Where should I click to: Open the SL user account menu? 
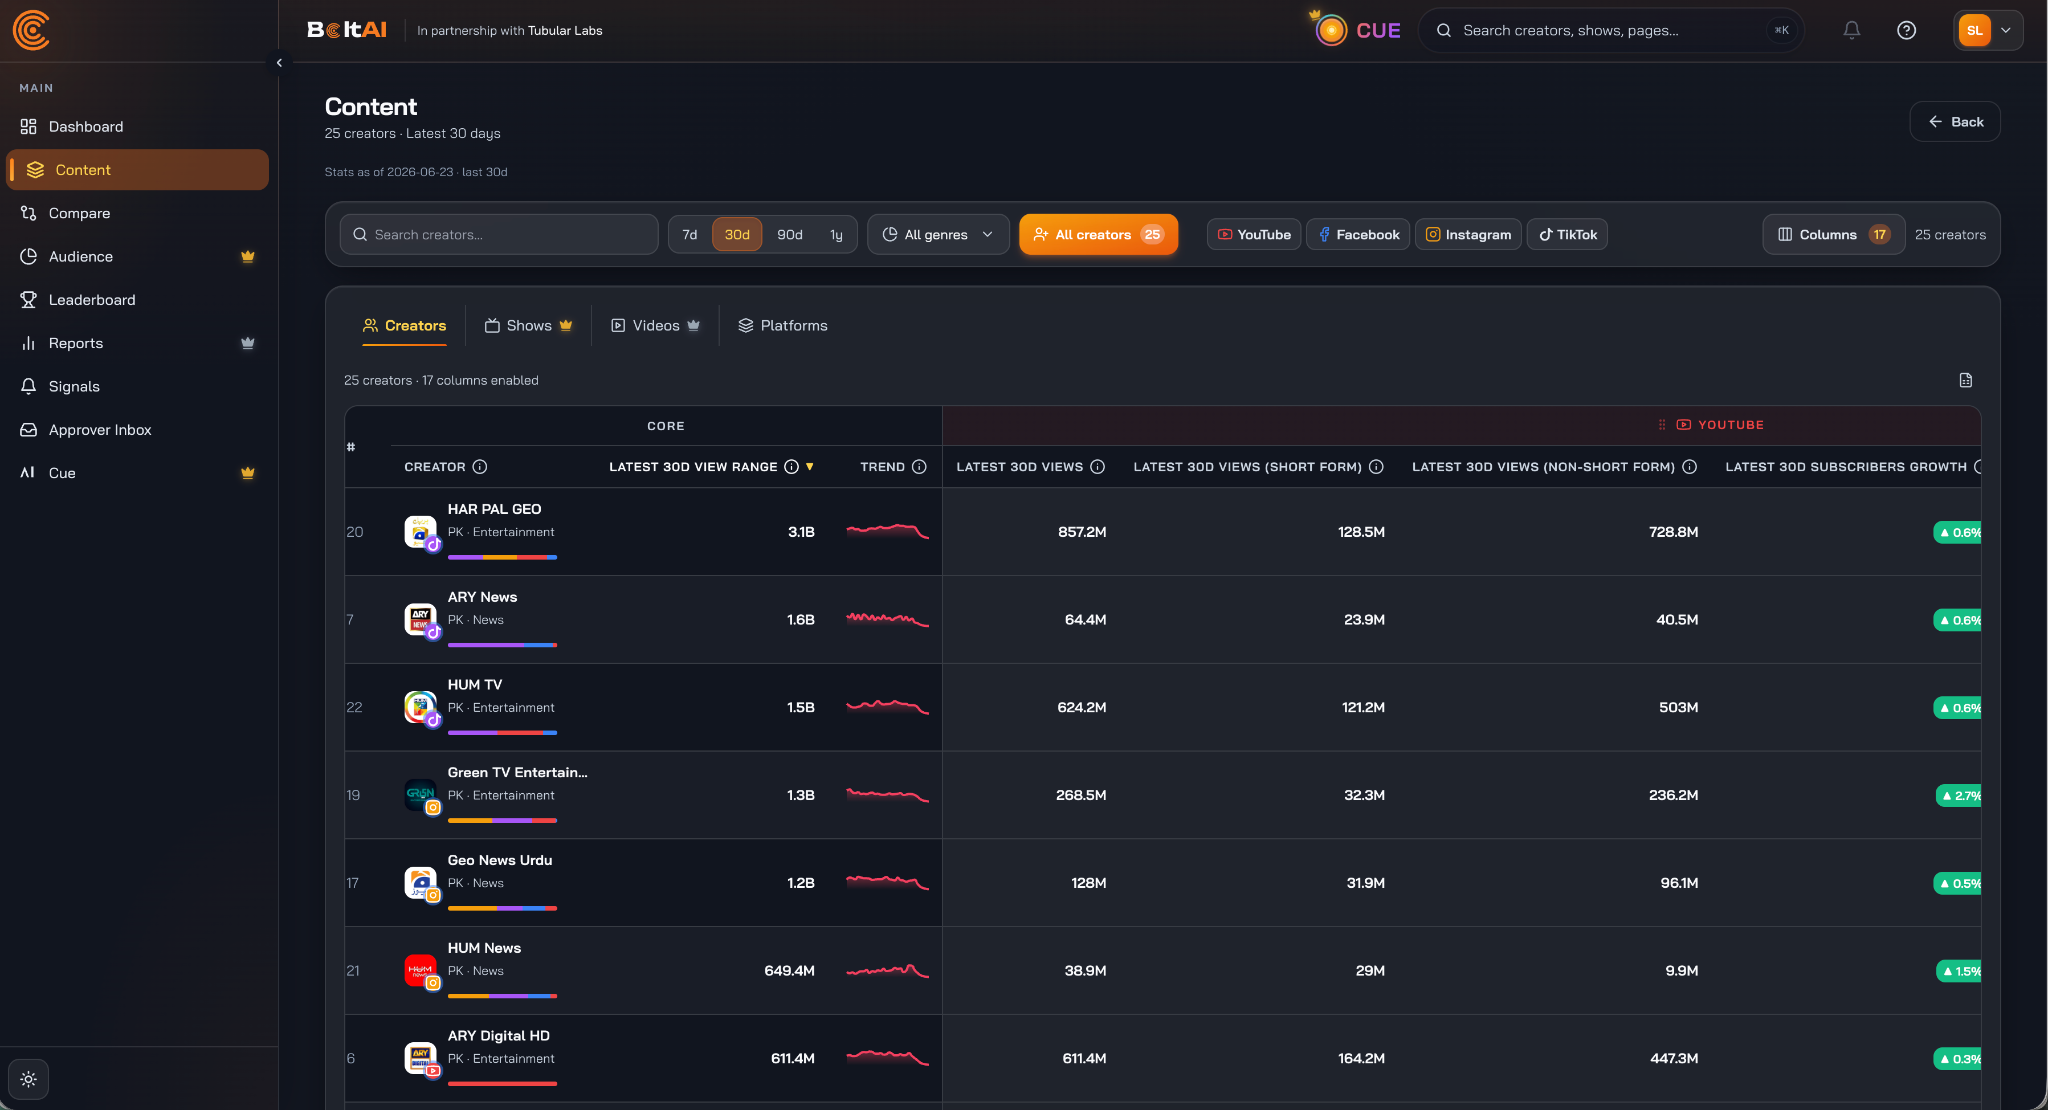click(x=1989, y=30)
